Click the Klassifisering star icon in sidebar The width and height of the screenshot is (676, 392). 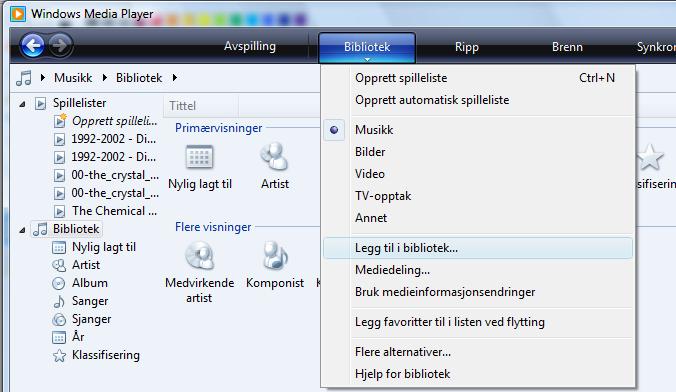click(x=59, y=355)
